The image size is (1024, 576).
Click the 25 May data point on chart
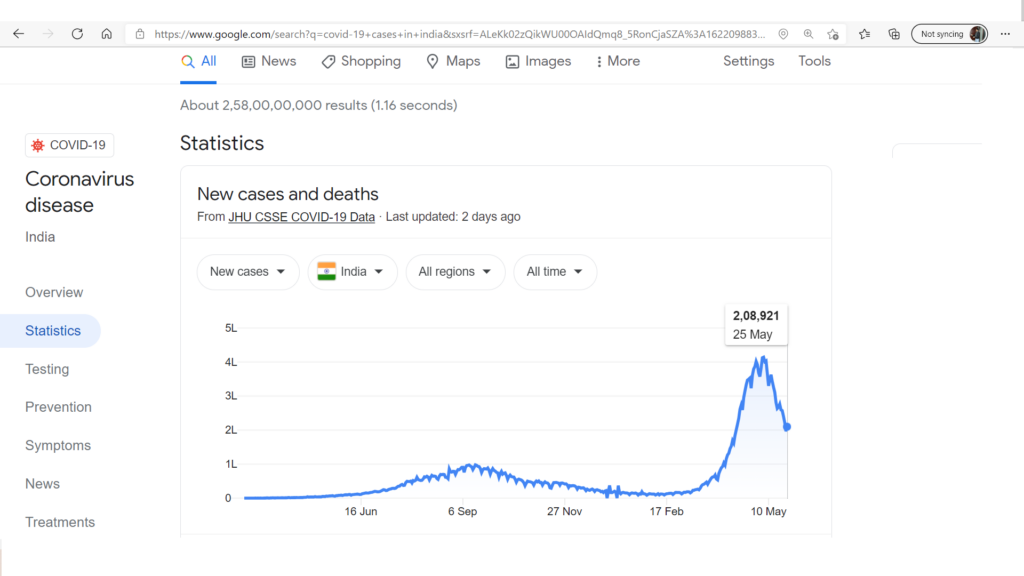pos(787,427)
